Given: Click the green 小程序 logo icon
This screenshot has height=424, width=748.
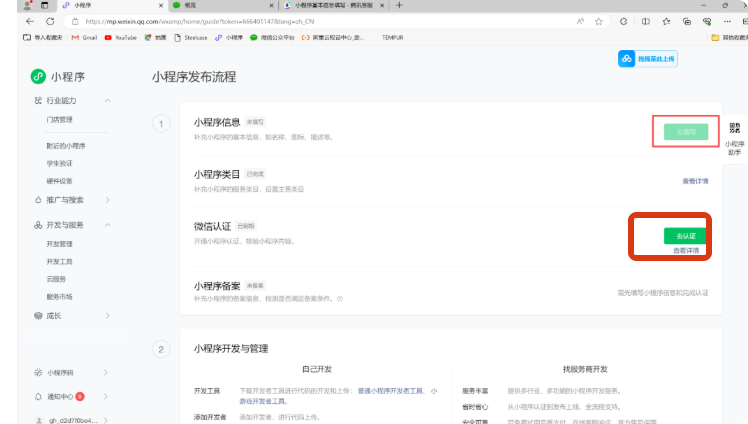Looking at the screenshot, I should click(x=38, y=76).
